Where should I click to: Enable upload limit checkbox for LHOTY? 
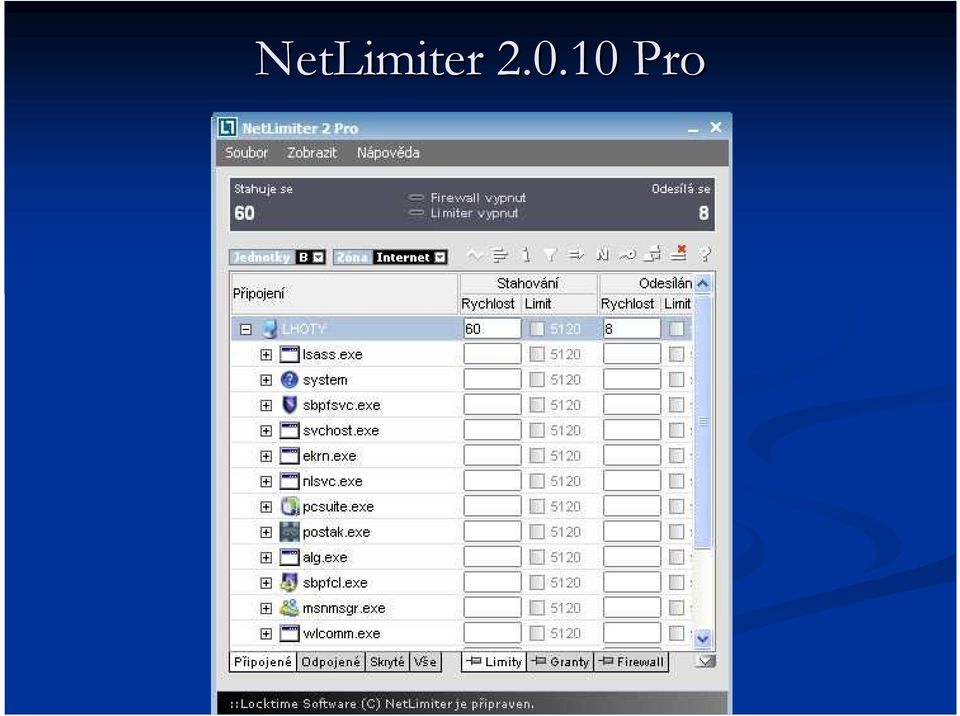tap(677, 329)
